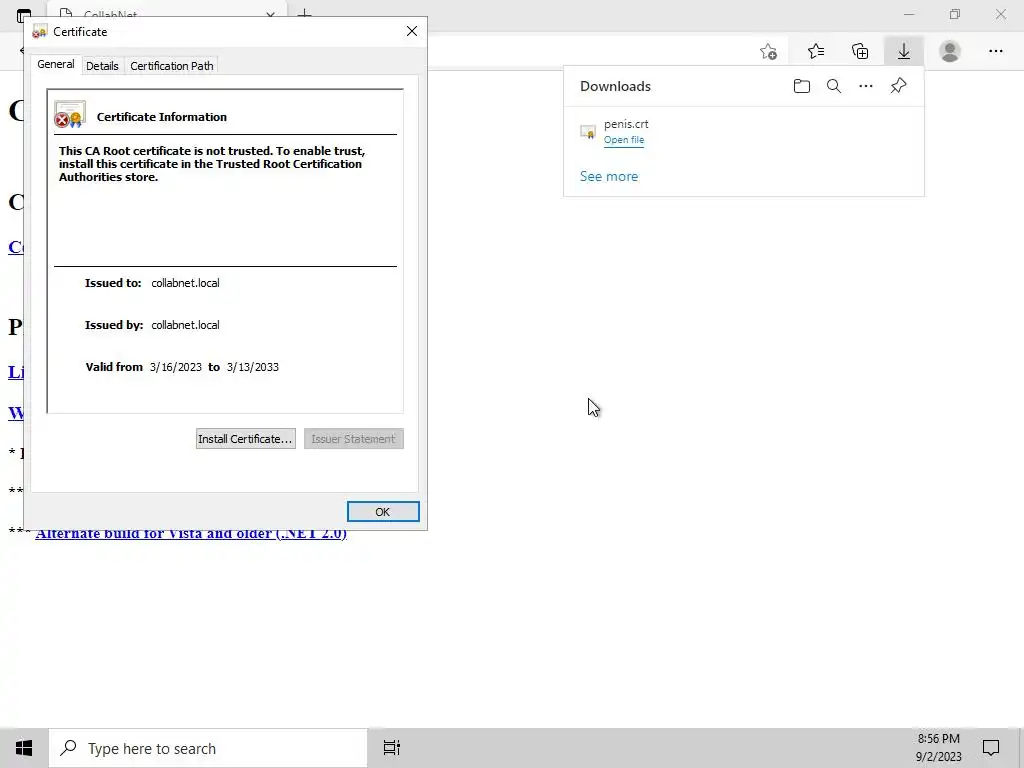Click the Downloads panel heading
Screen dimensions: 1024x768
point(615,86)
